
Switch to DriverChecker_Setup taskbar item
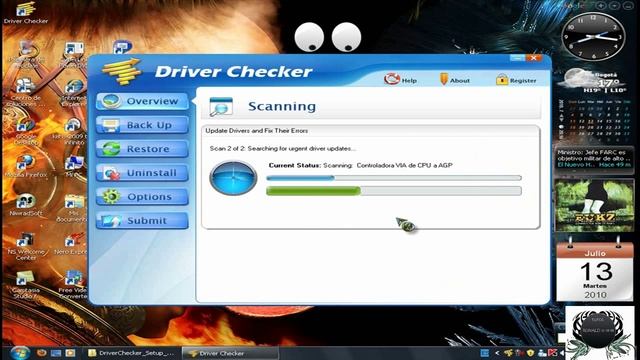click(131, 353)
